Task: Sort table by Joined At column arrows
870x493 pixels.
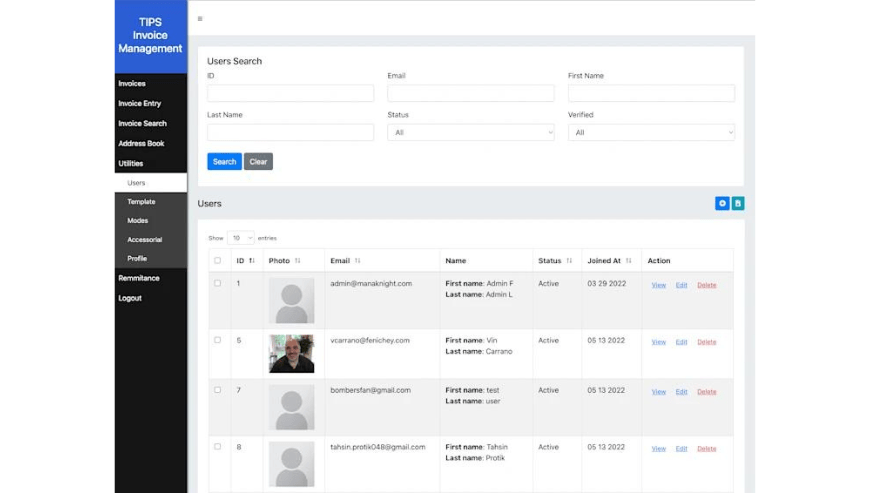Action: 629,261
